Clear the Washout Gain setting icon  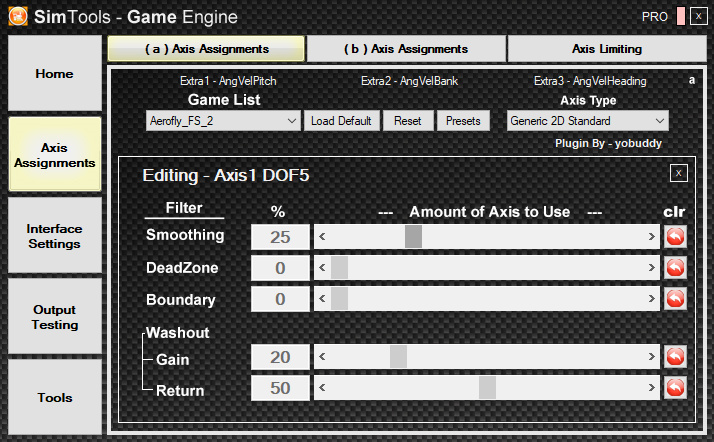pyautogui.click(x=675, y=357)
